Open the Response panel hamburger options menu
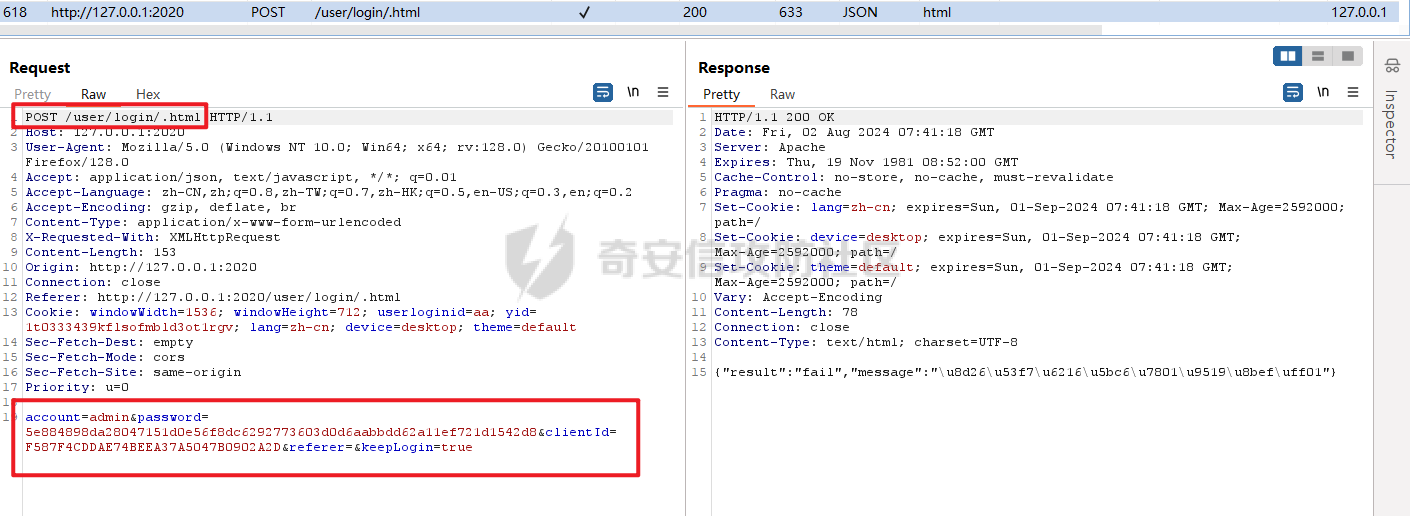The height and width of the screenshot is (516, 1410). (x=1353, y=92)
